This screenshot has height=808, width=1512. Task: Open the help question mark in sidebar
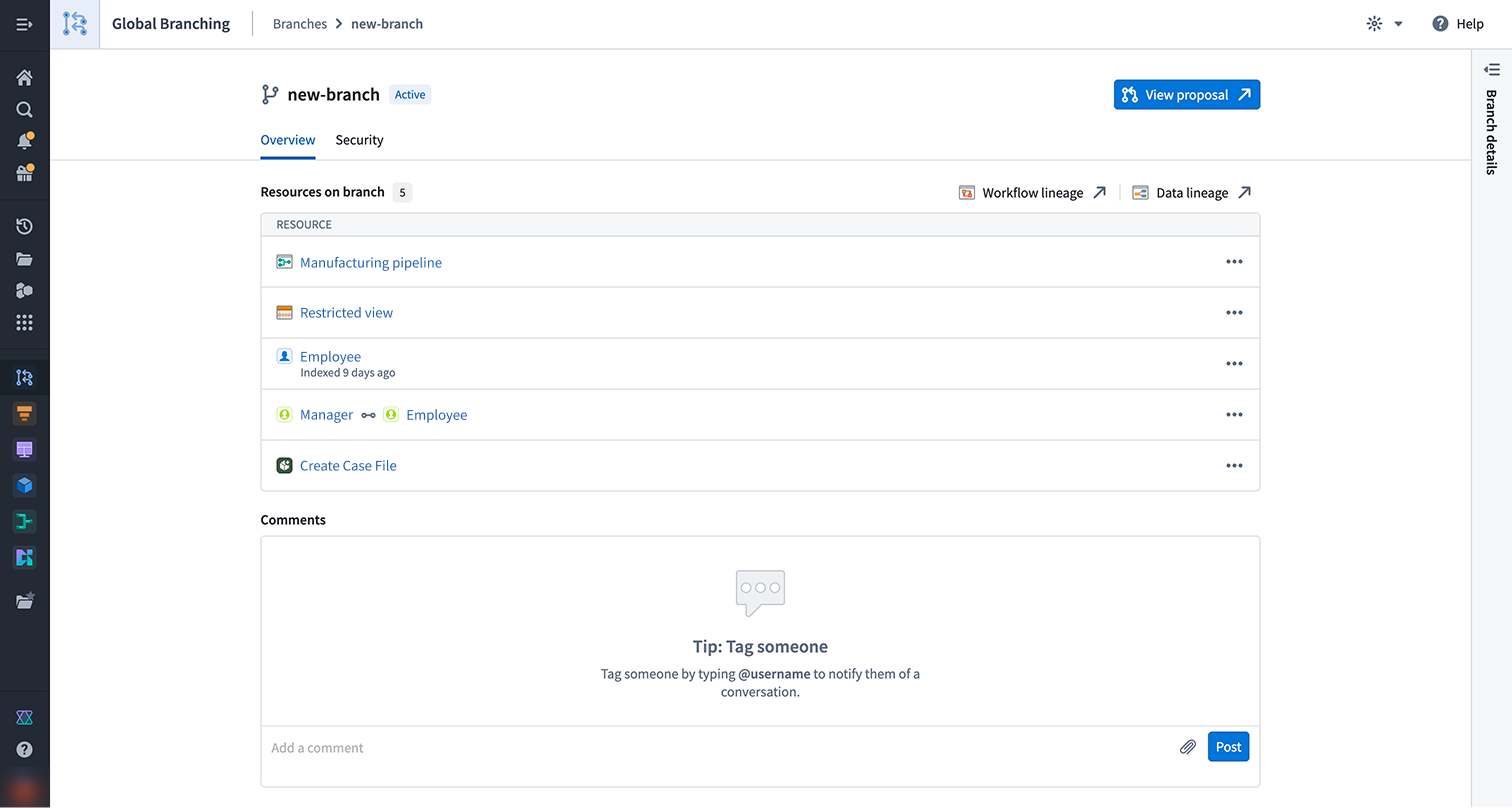(x=24, y=749)
